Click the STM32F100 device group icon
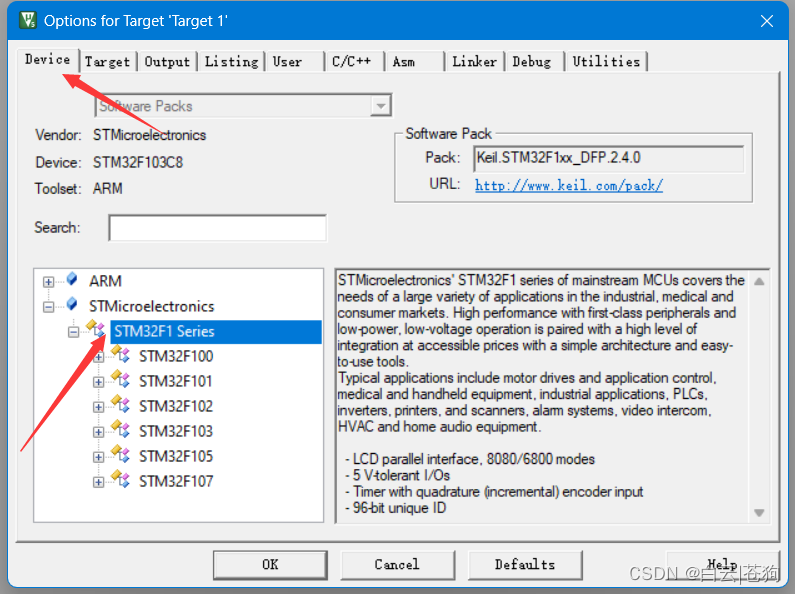Image resolution: width=795 pixels, height=594 pixels. coord(121,354)
